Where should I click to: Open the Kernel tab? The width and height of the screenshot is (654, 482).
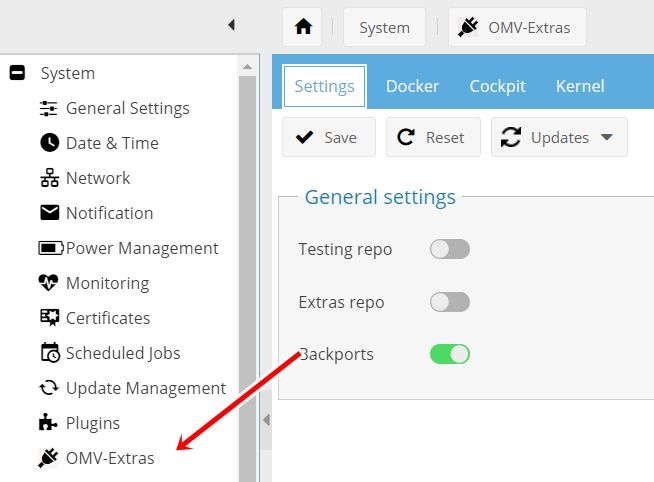(580, 86)
